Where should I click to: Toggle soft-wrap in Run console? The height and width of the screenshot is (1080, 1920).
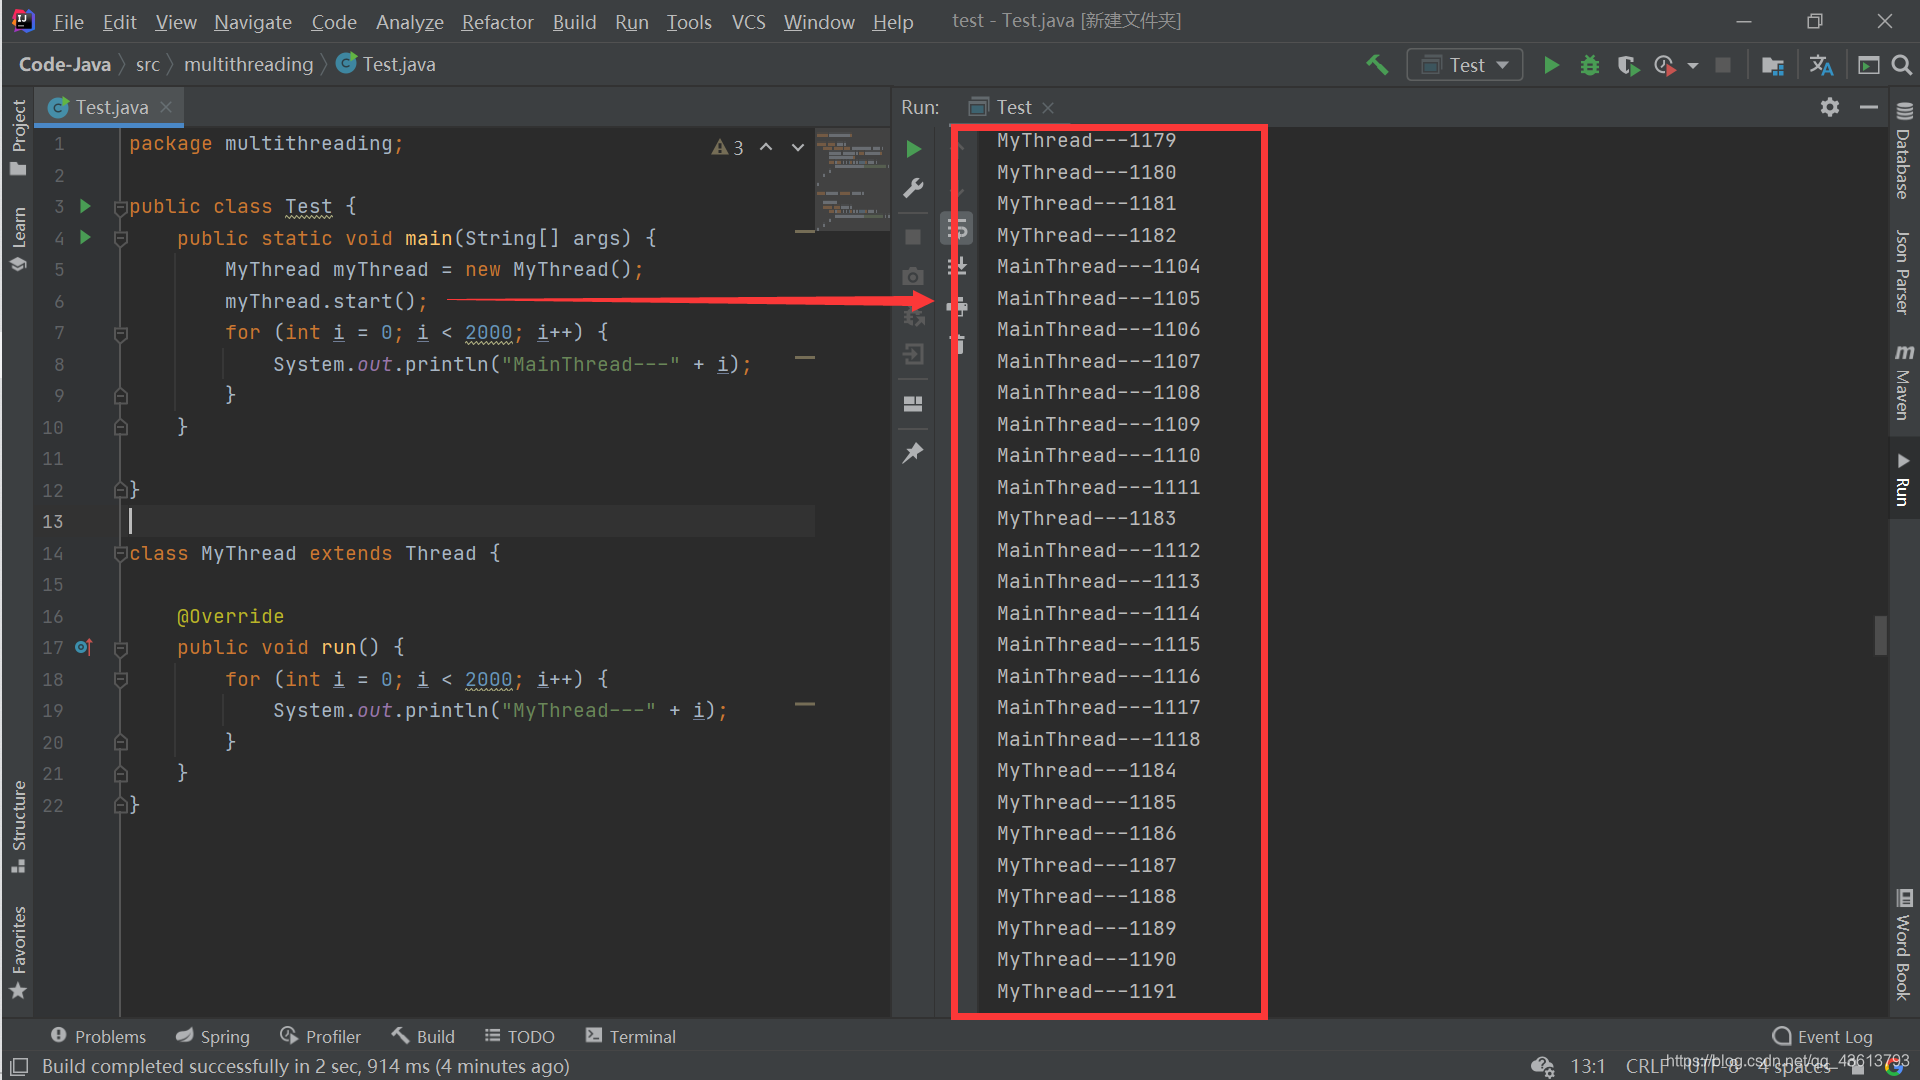958,229
